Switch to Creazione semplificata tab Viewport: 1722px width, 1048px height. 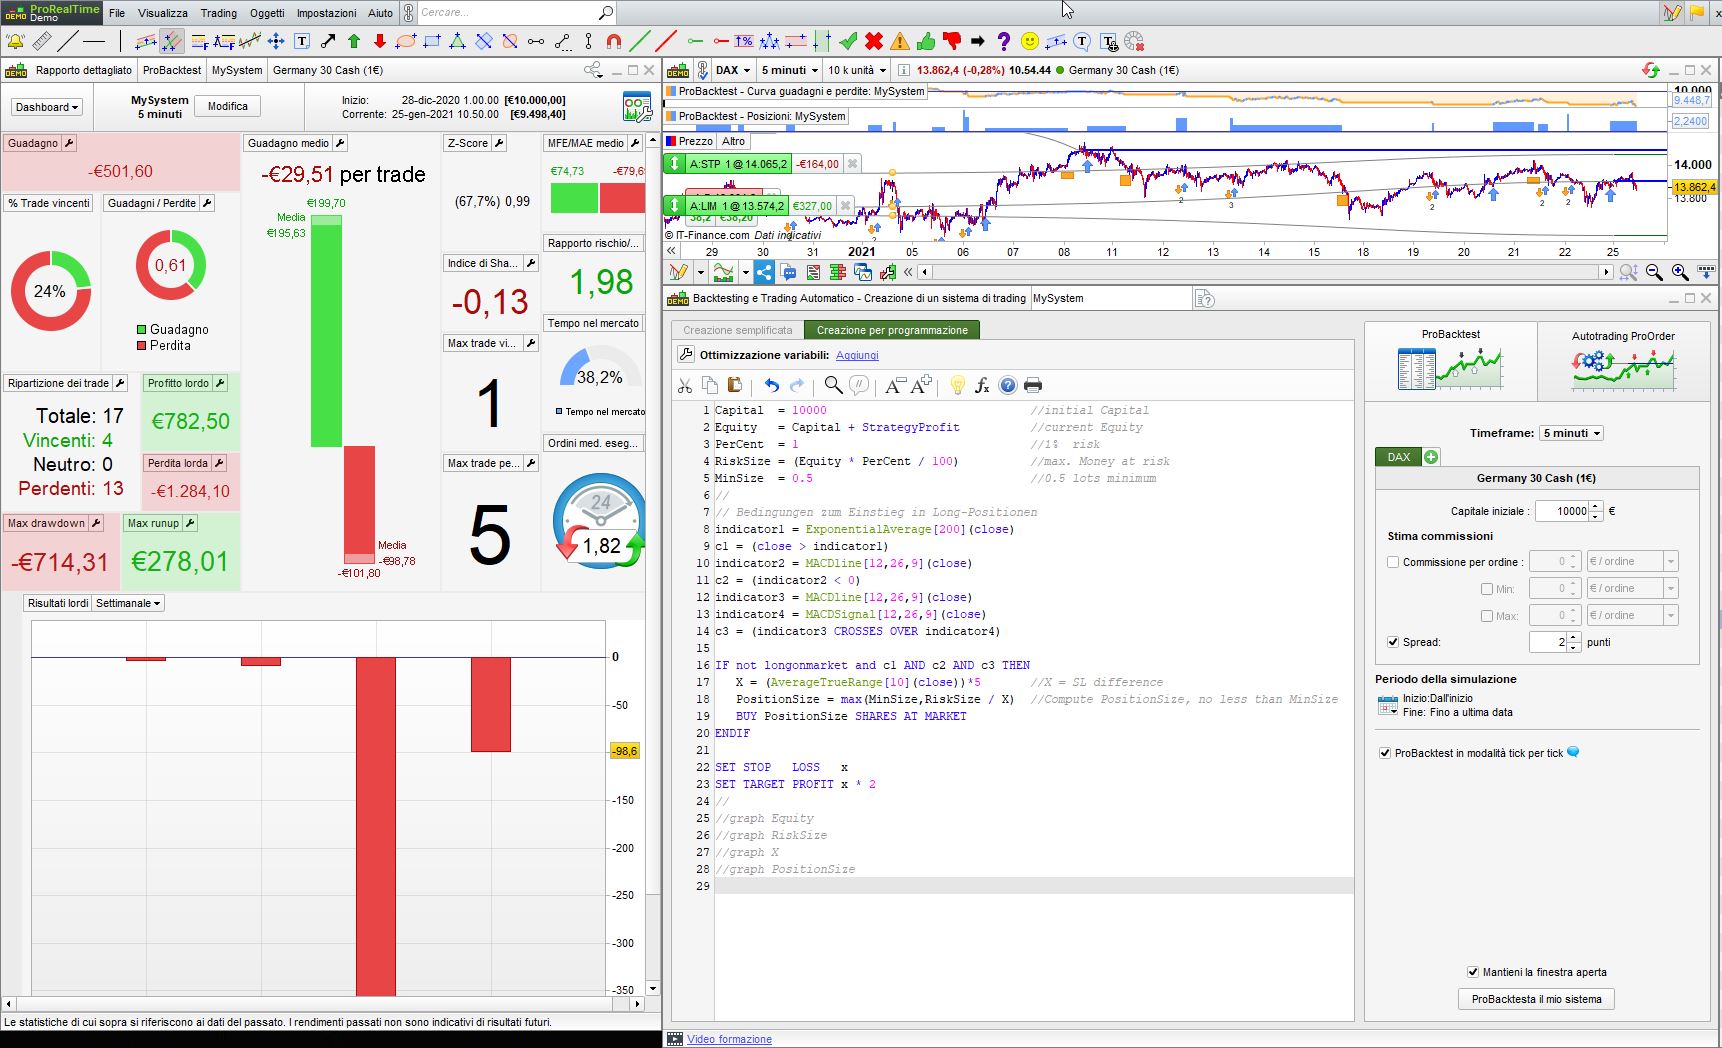737,330
